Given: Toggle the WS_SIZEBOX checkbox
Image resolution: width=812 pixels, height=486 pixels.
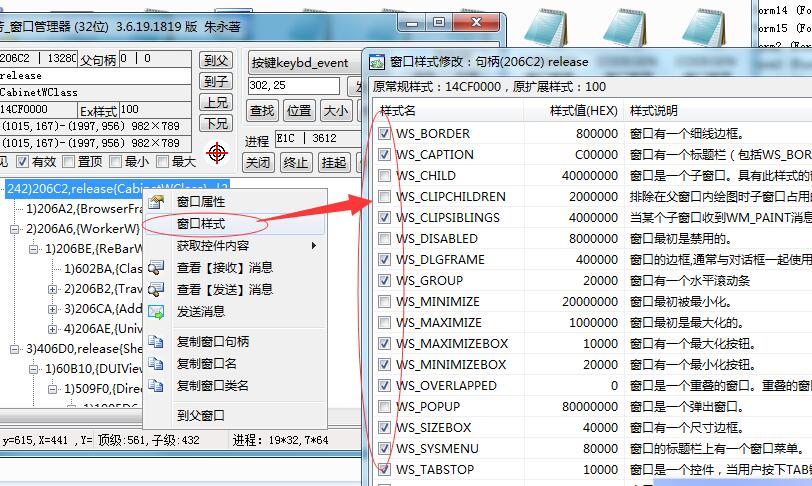Looking at the screenshot, I should [384, 427].
